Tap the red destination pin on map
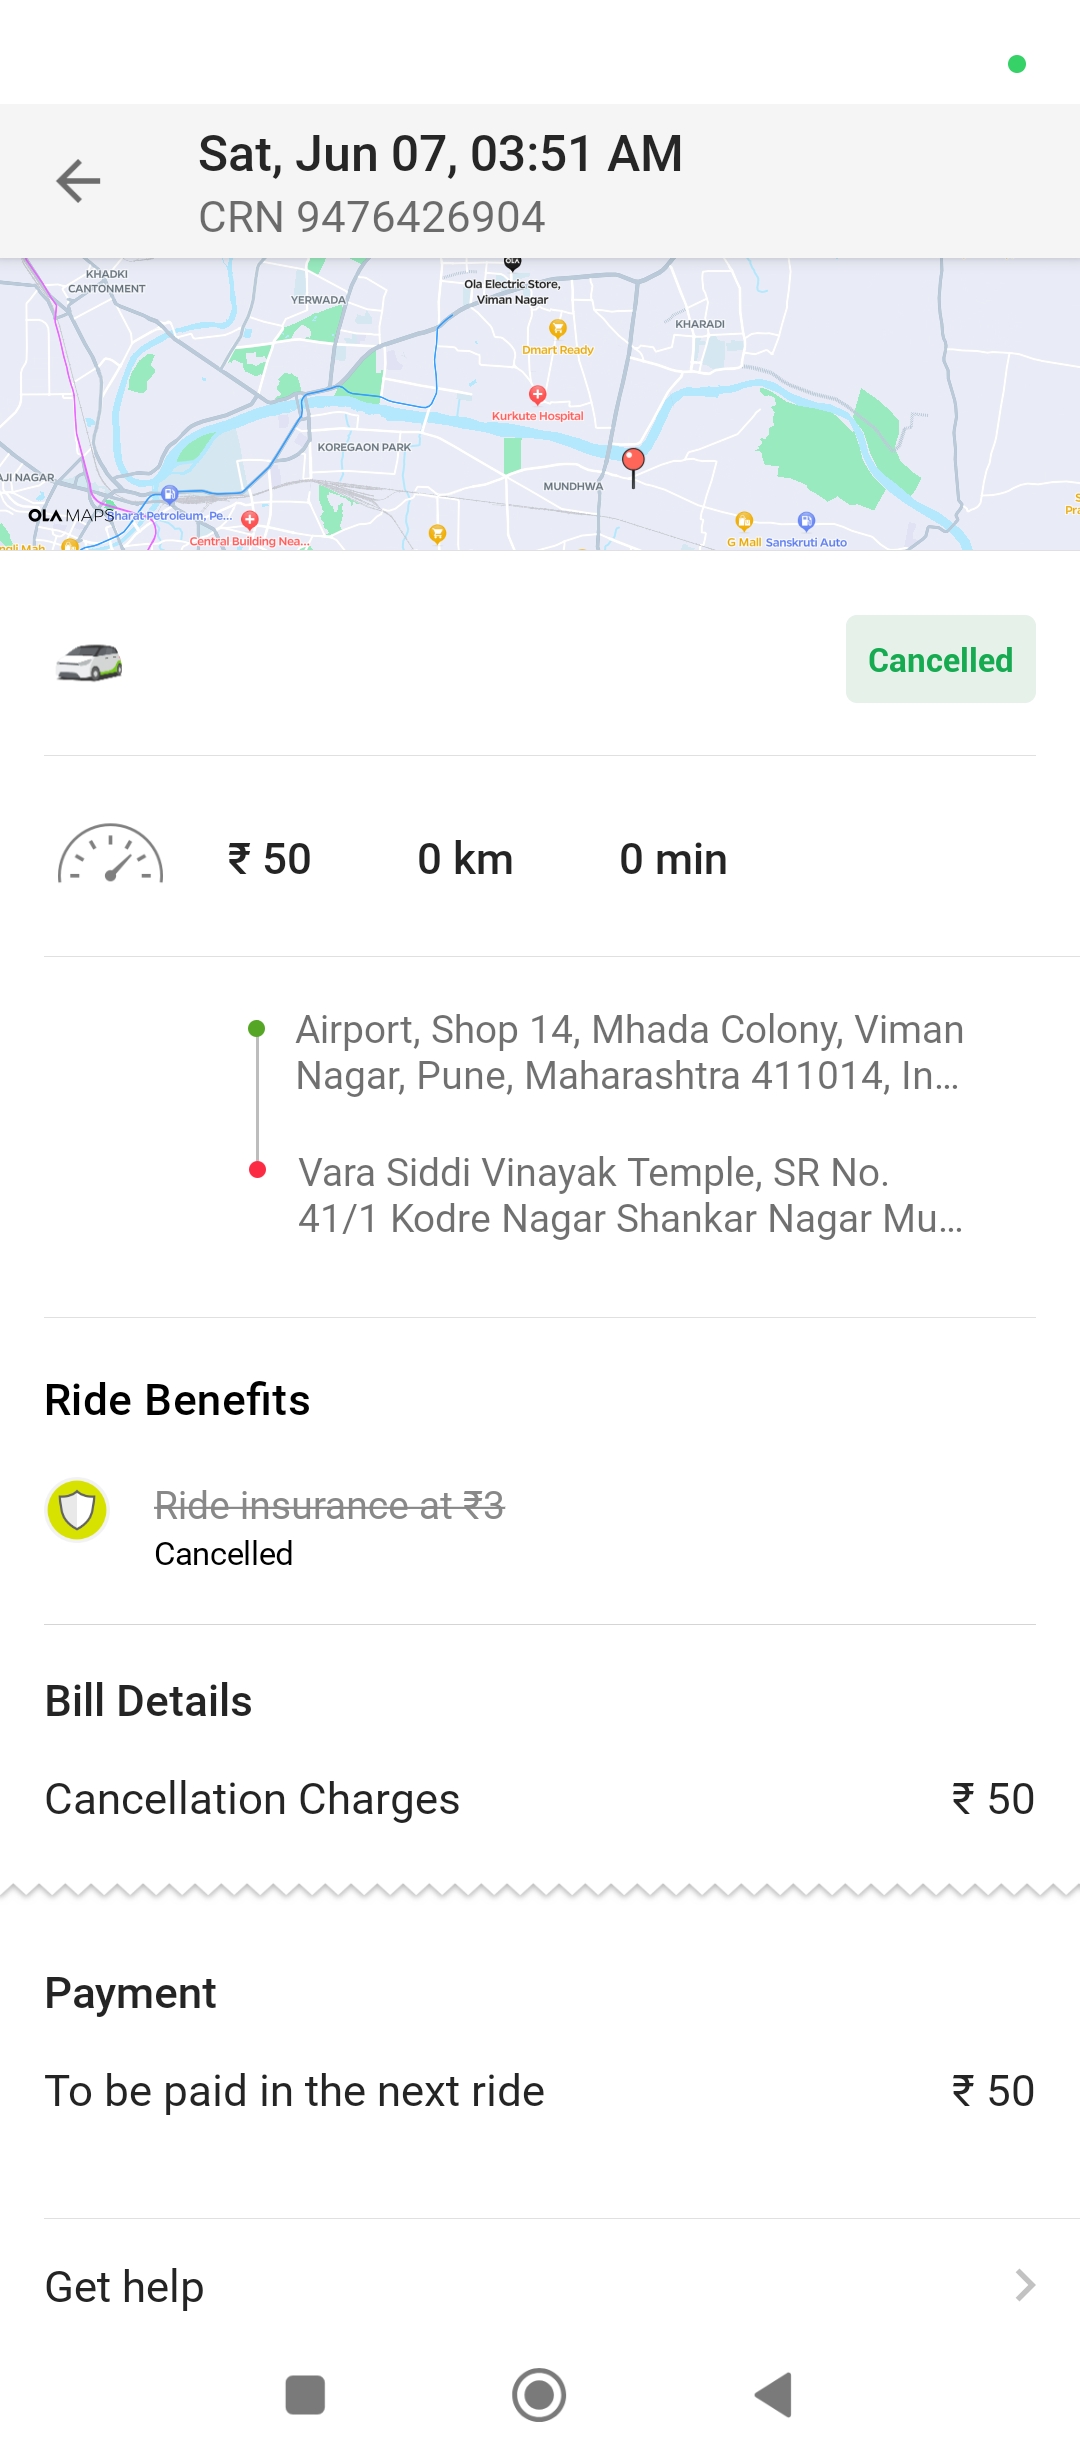The image size is (1080, 2460). click(x=633, y=461)
